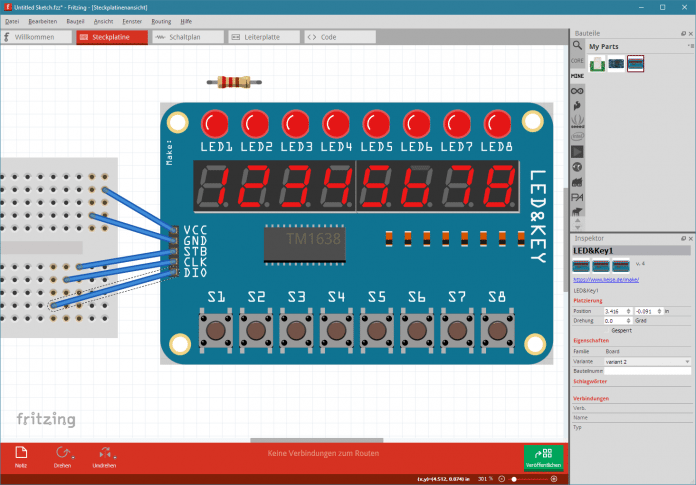Image resolution: width=696 pixels, height=485 pixels.
Task: Open the Bauteil menu
Action: [x=75, y=21]
